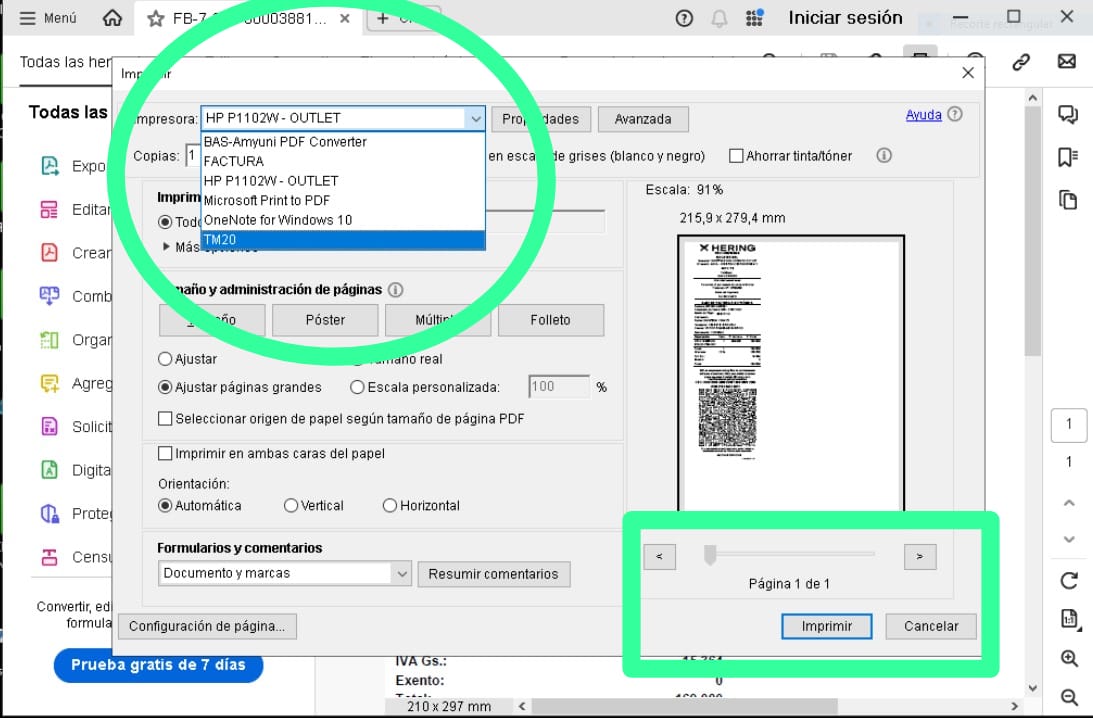
Task: Click the help question mark icon
Action: click(x=684, y=18)
